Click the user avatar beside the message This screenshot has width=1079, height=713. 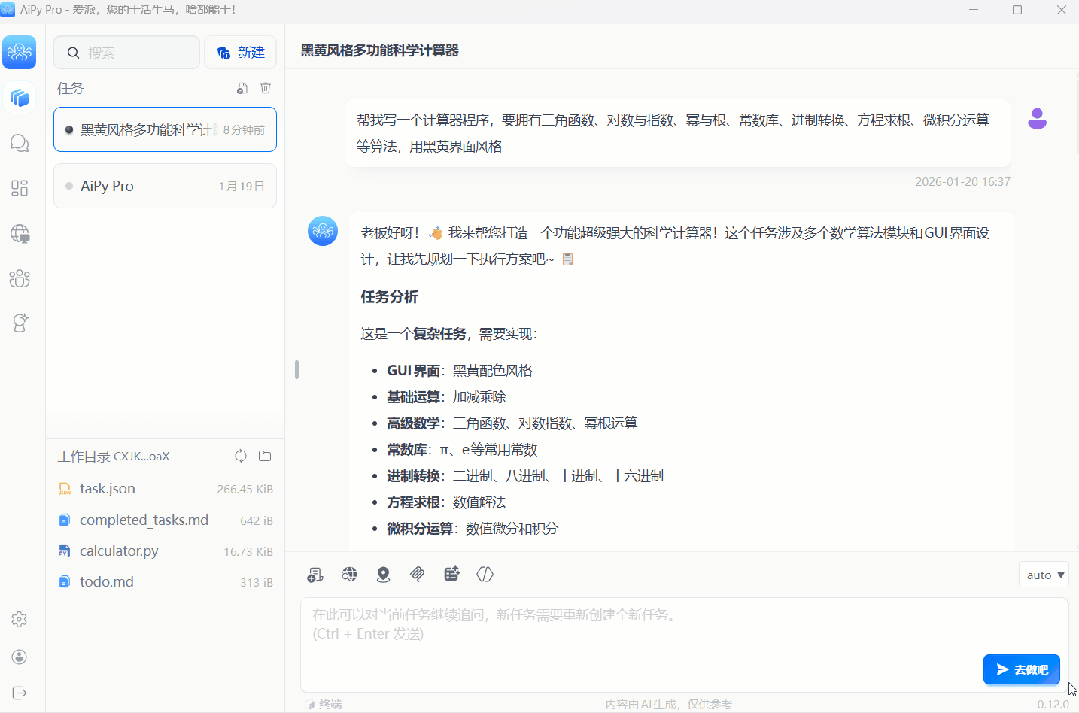(1037, 119)
